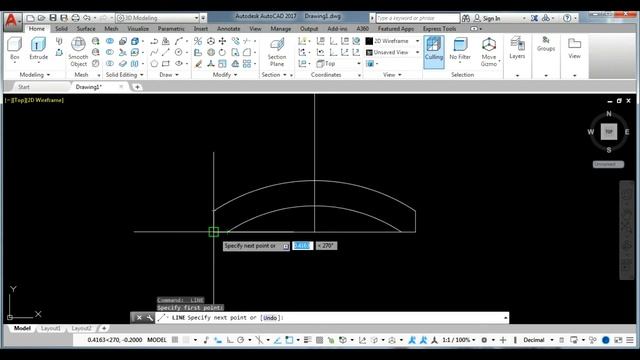Click the Help question mark icon

pyautogui.click(x=567, y=18)
